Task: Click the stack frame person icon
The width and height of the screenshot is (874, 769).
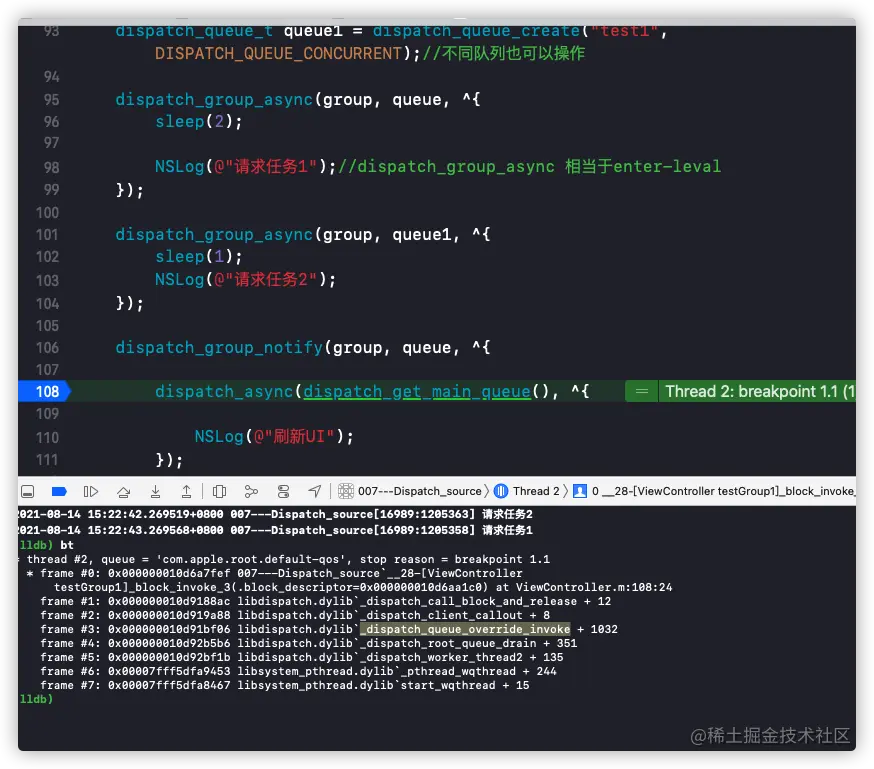Action: click(580, 491)
